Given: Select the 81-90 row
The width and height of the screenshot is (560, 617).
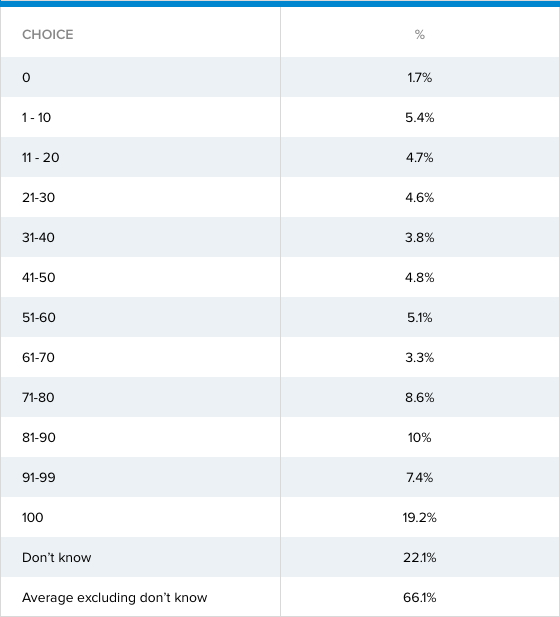Looking at the screenshot, I should click(280, 437).
